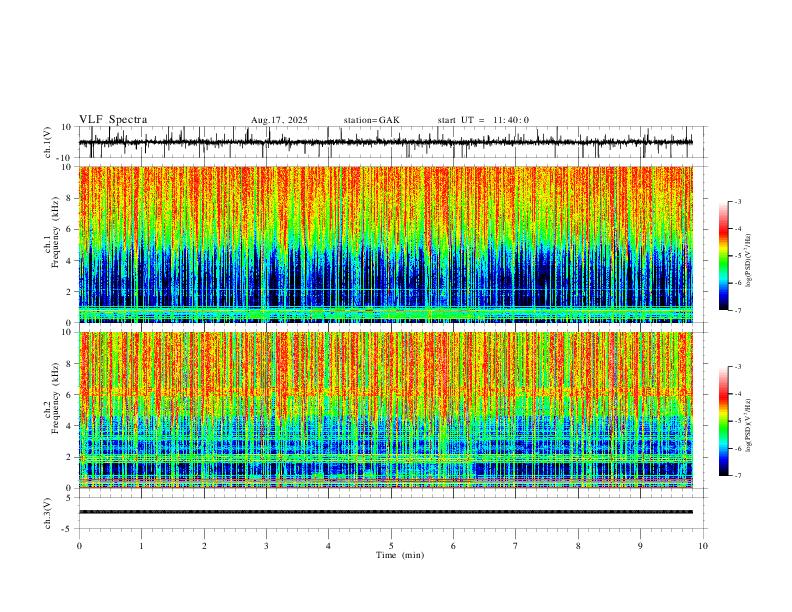Click the 'station=GAK' label
The width and height of the screenshot is (792, 612).
click(371, 120)
